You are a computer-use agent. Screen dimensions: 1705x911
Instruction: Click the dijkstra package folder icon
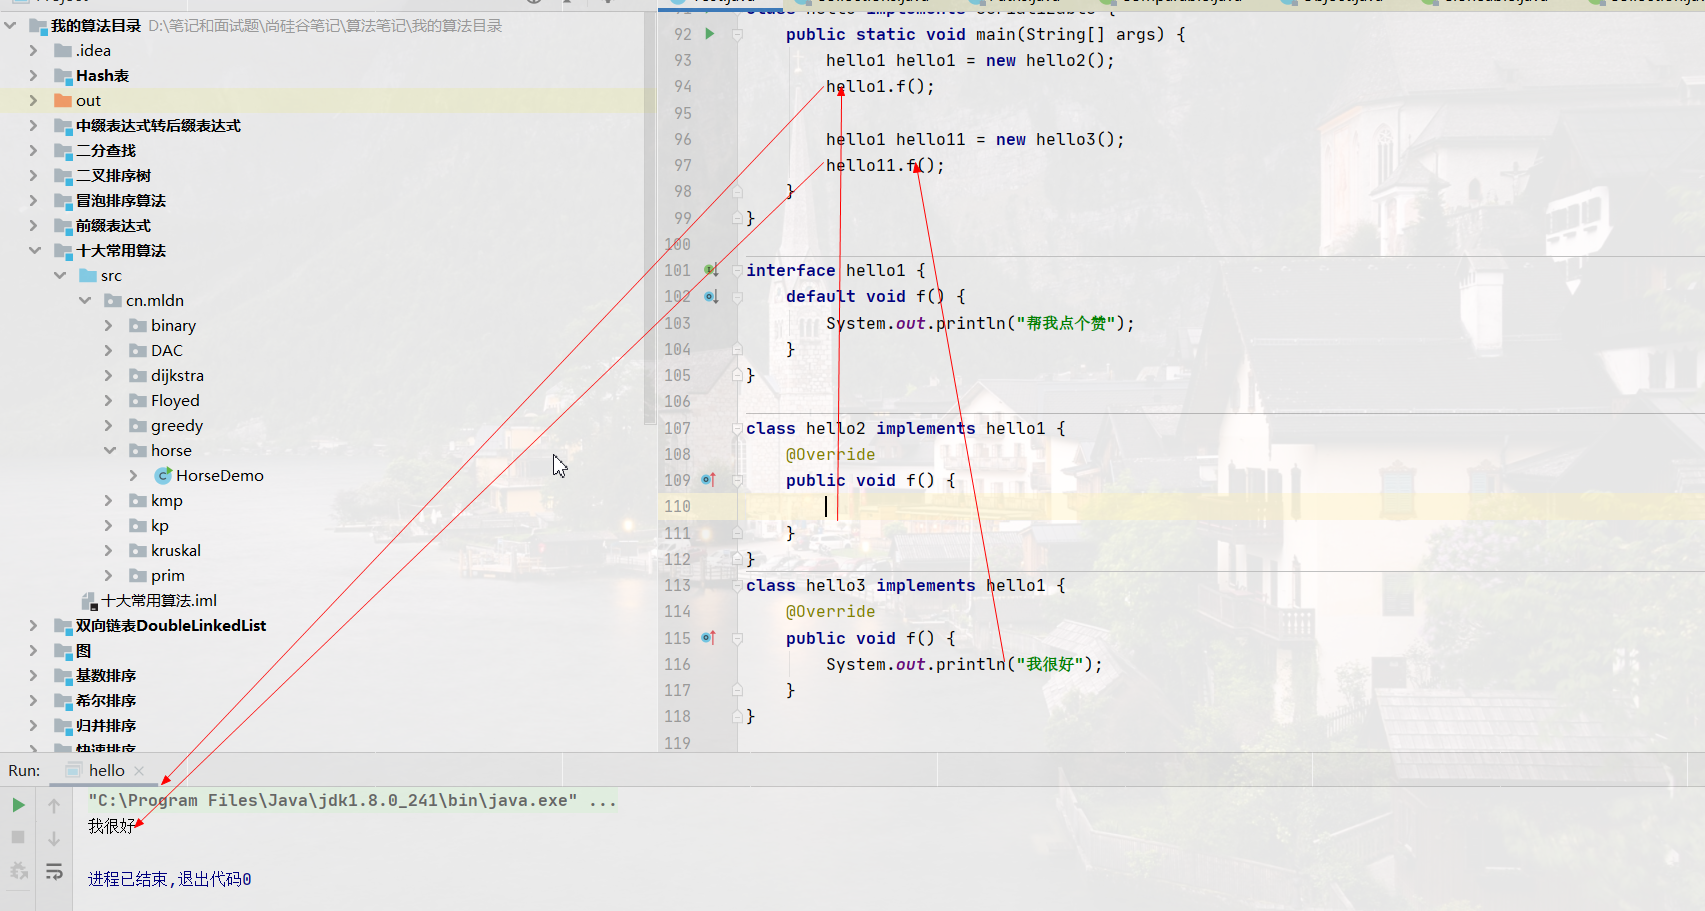click(138, 375)
